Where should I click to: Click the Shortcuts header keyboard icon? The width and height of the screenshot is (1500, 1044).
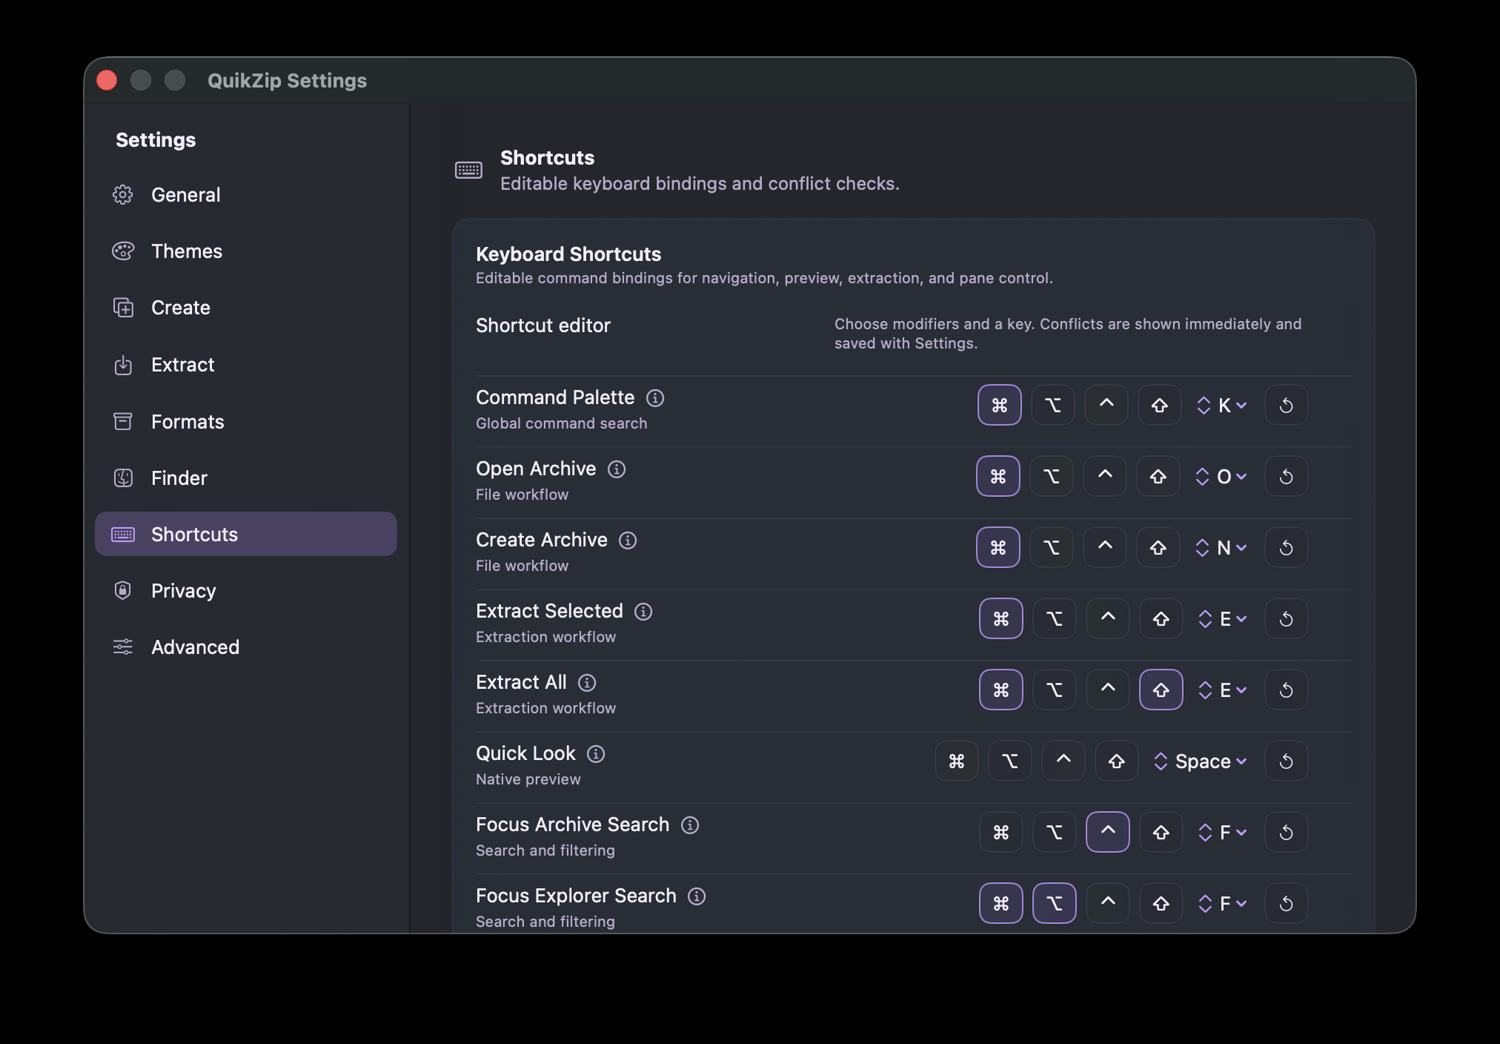pos(468,170)
